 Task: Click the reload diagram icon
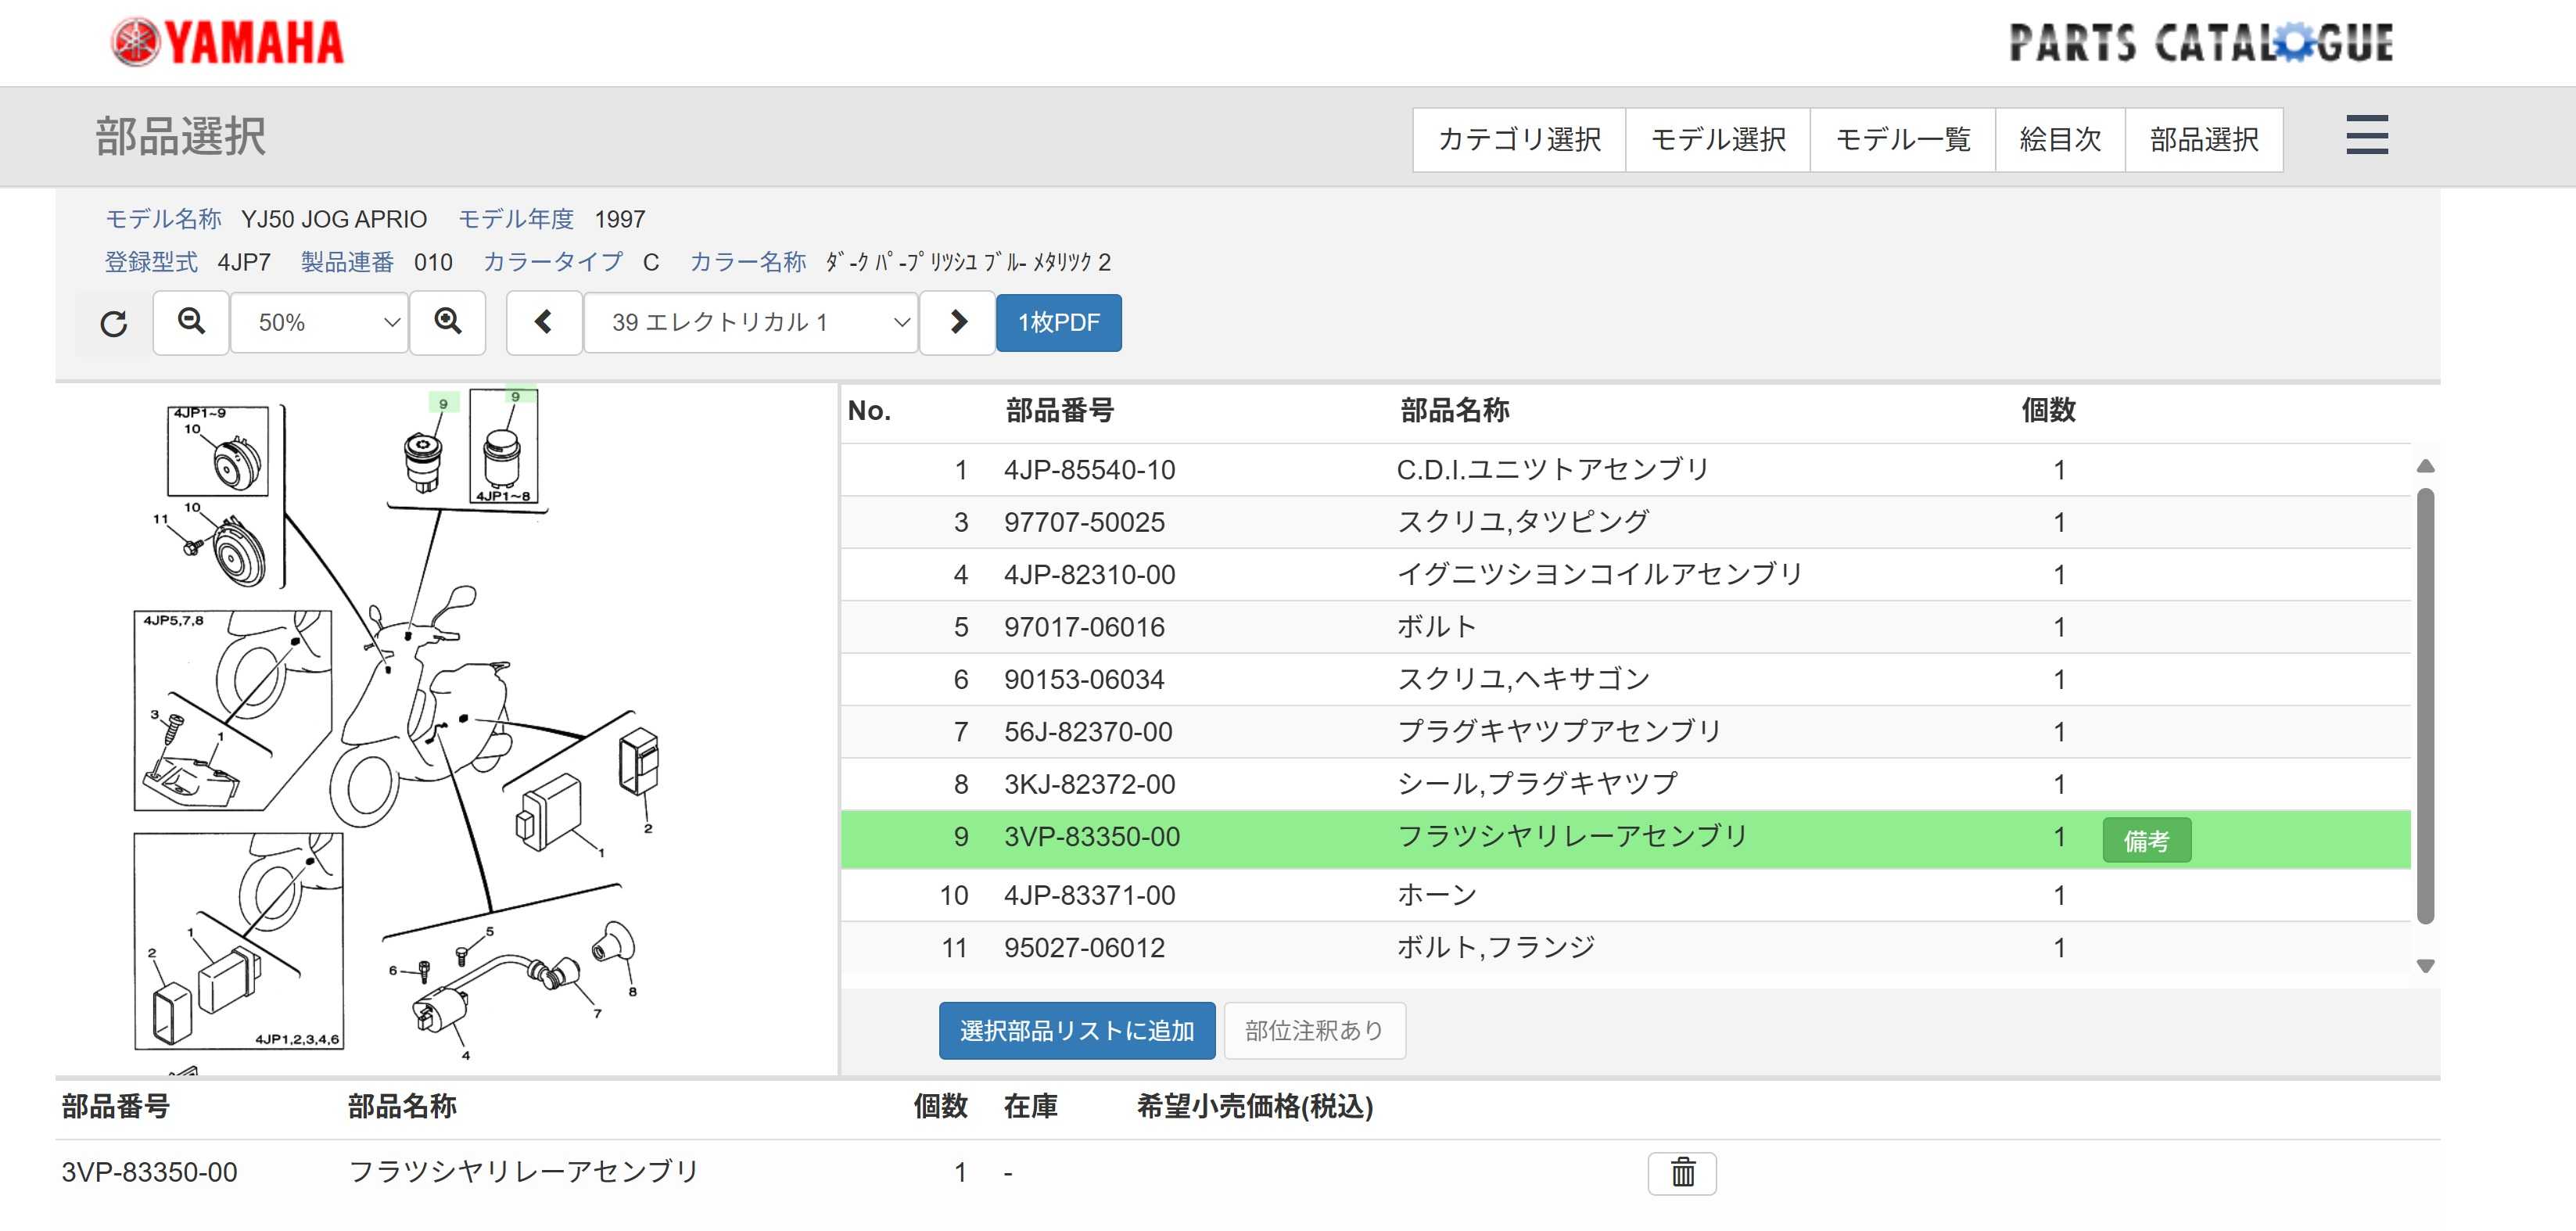click(x=114, y=323)
